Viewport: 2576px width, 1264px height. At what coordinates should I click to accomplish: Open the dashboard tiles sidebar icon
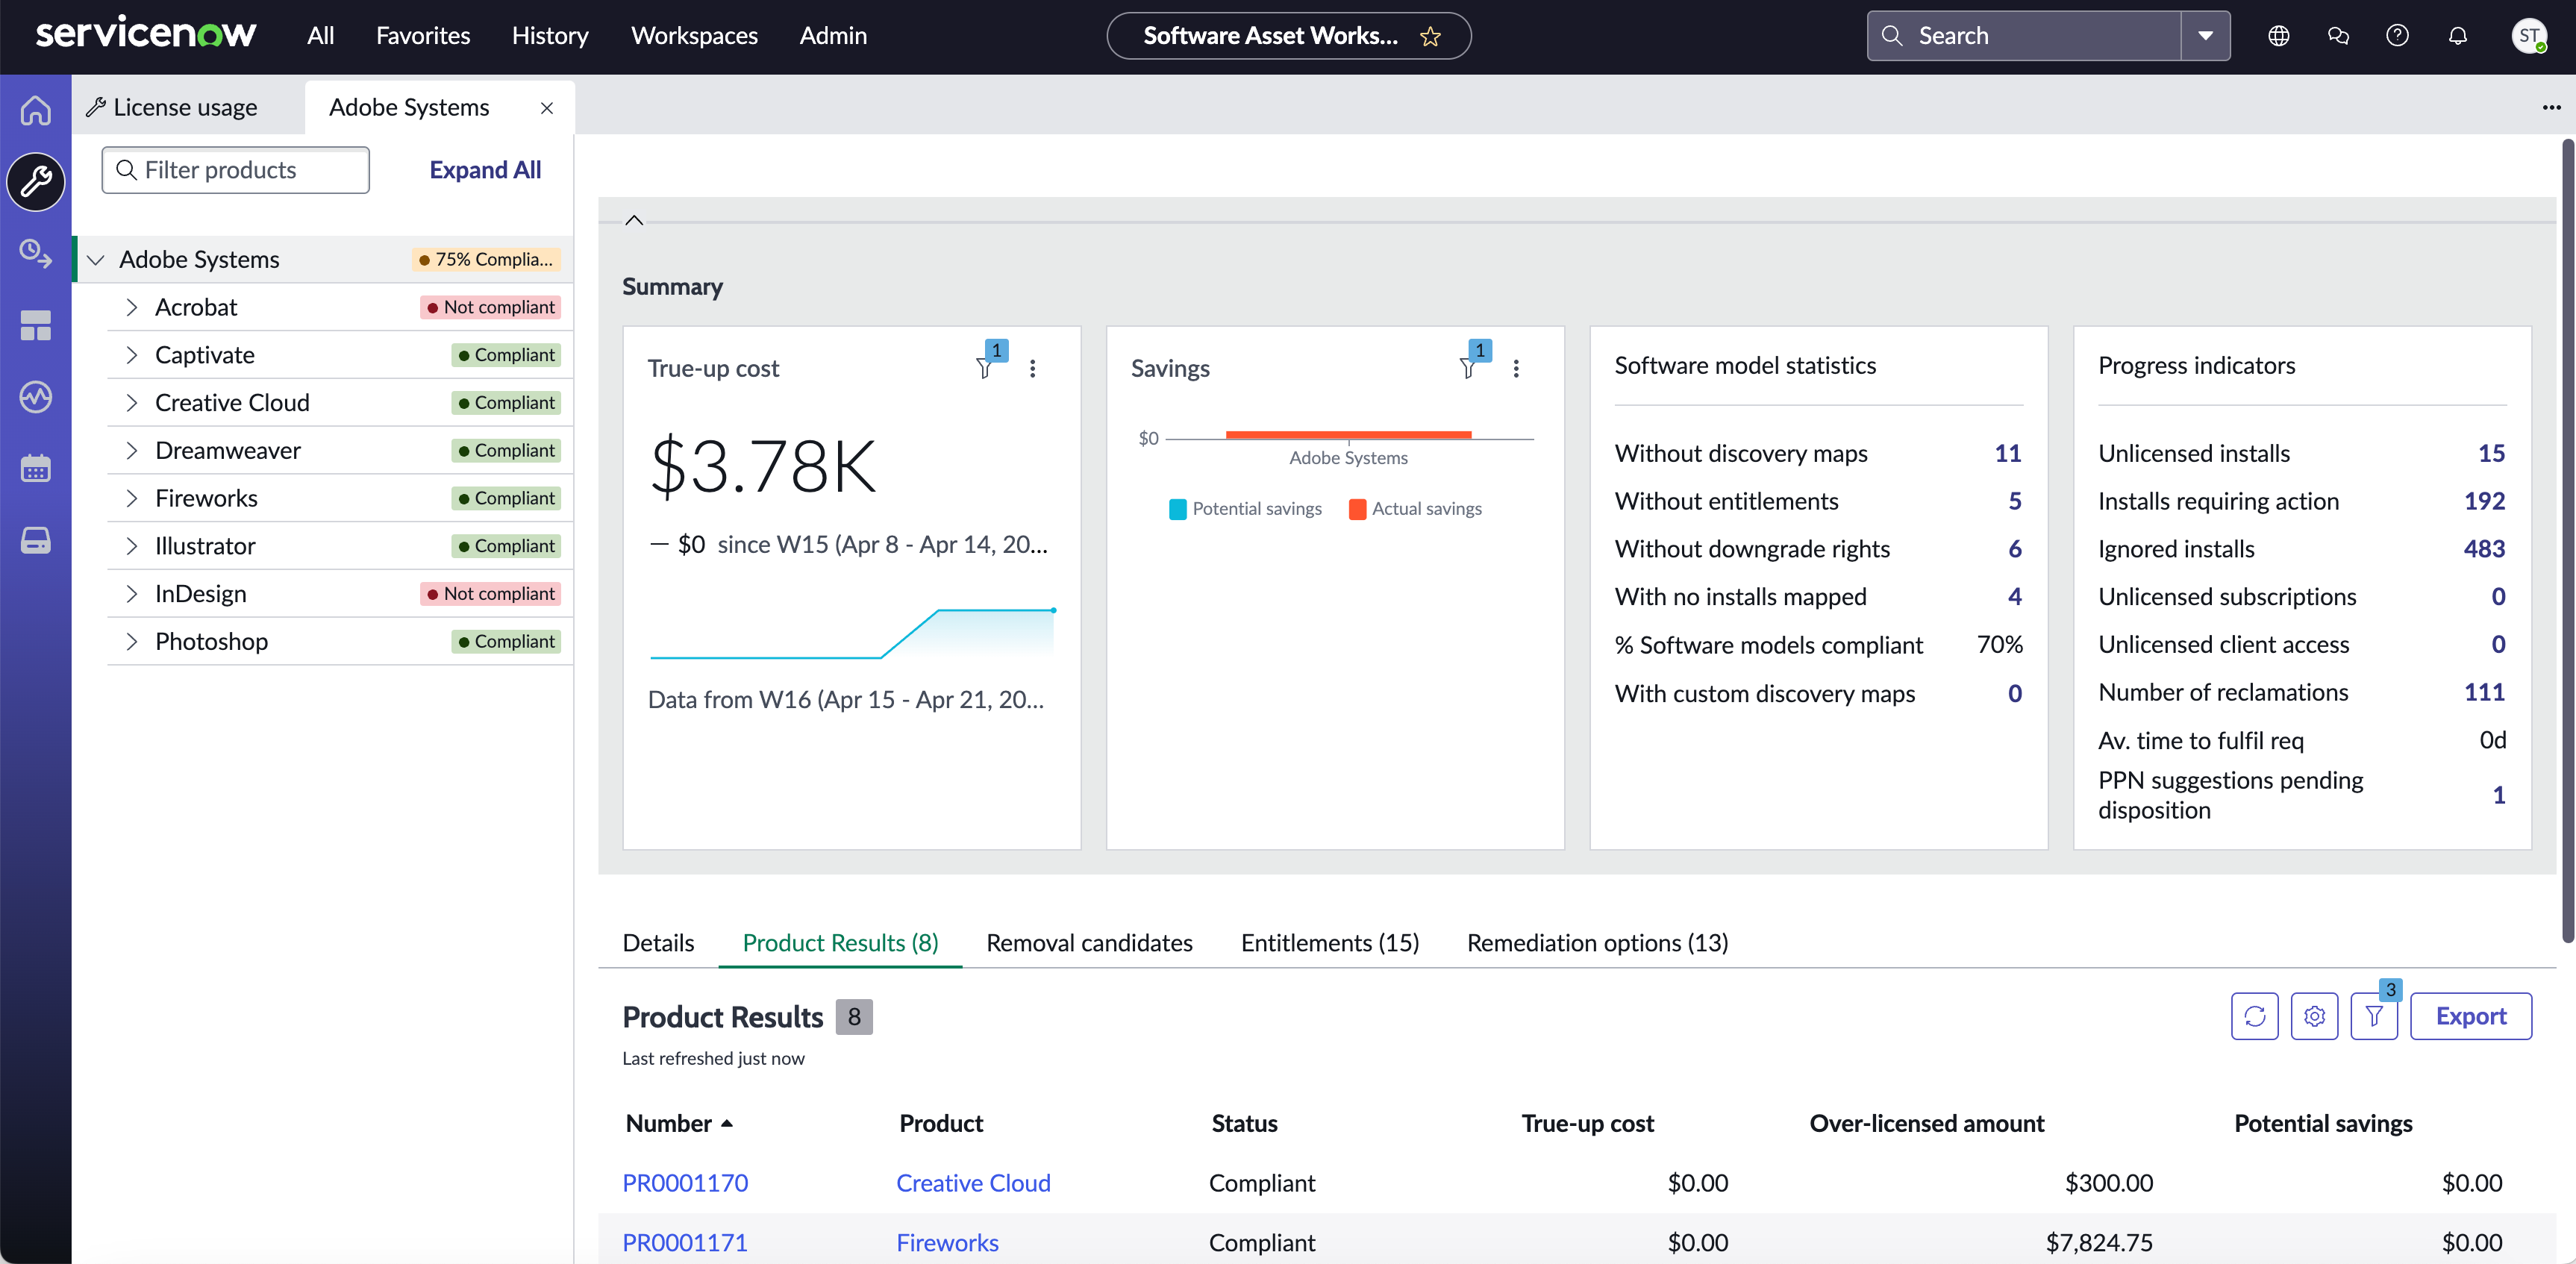[36, 325]
